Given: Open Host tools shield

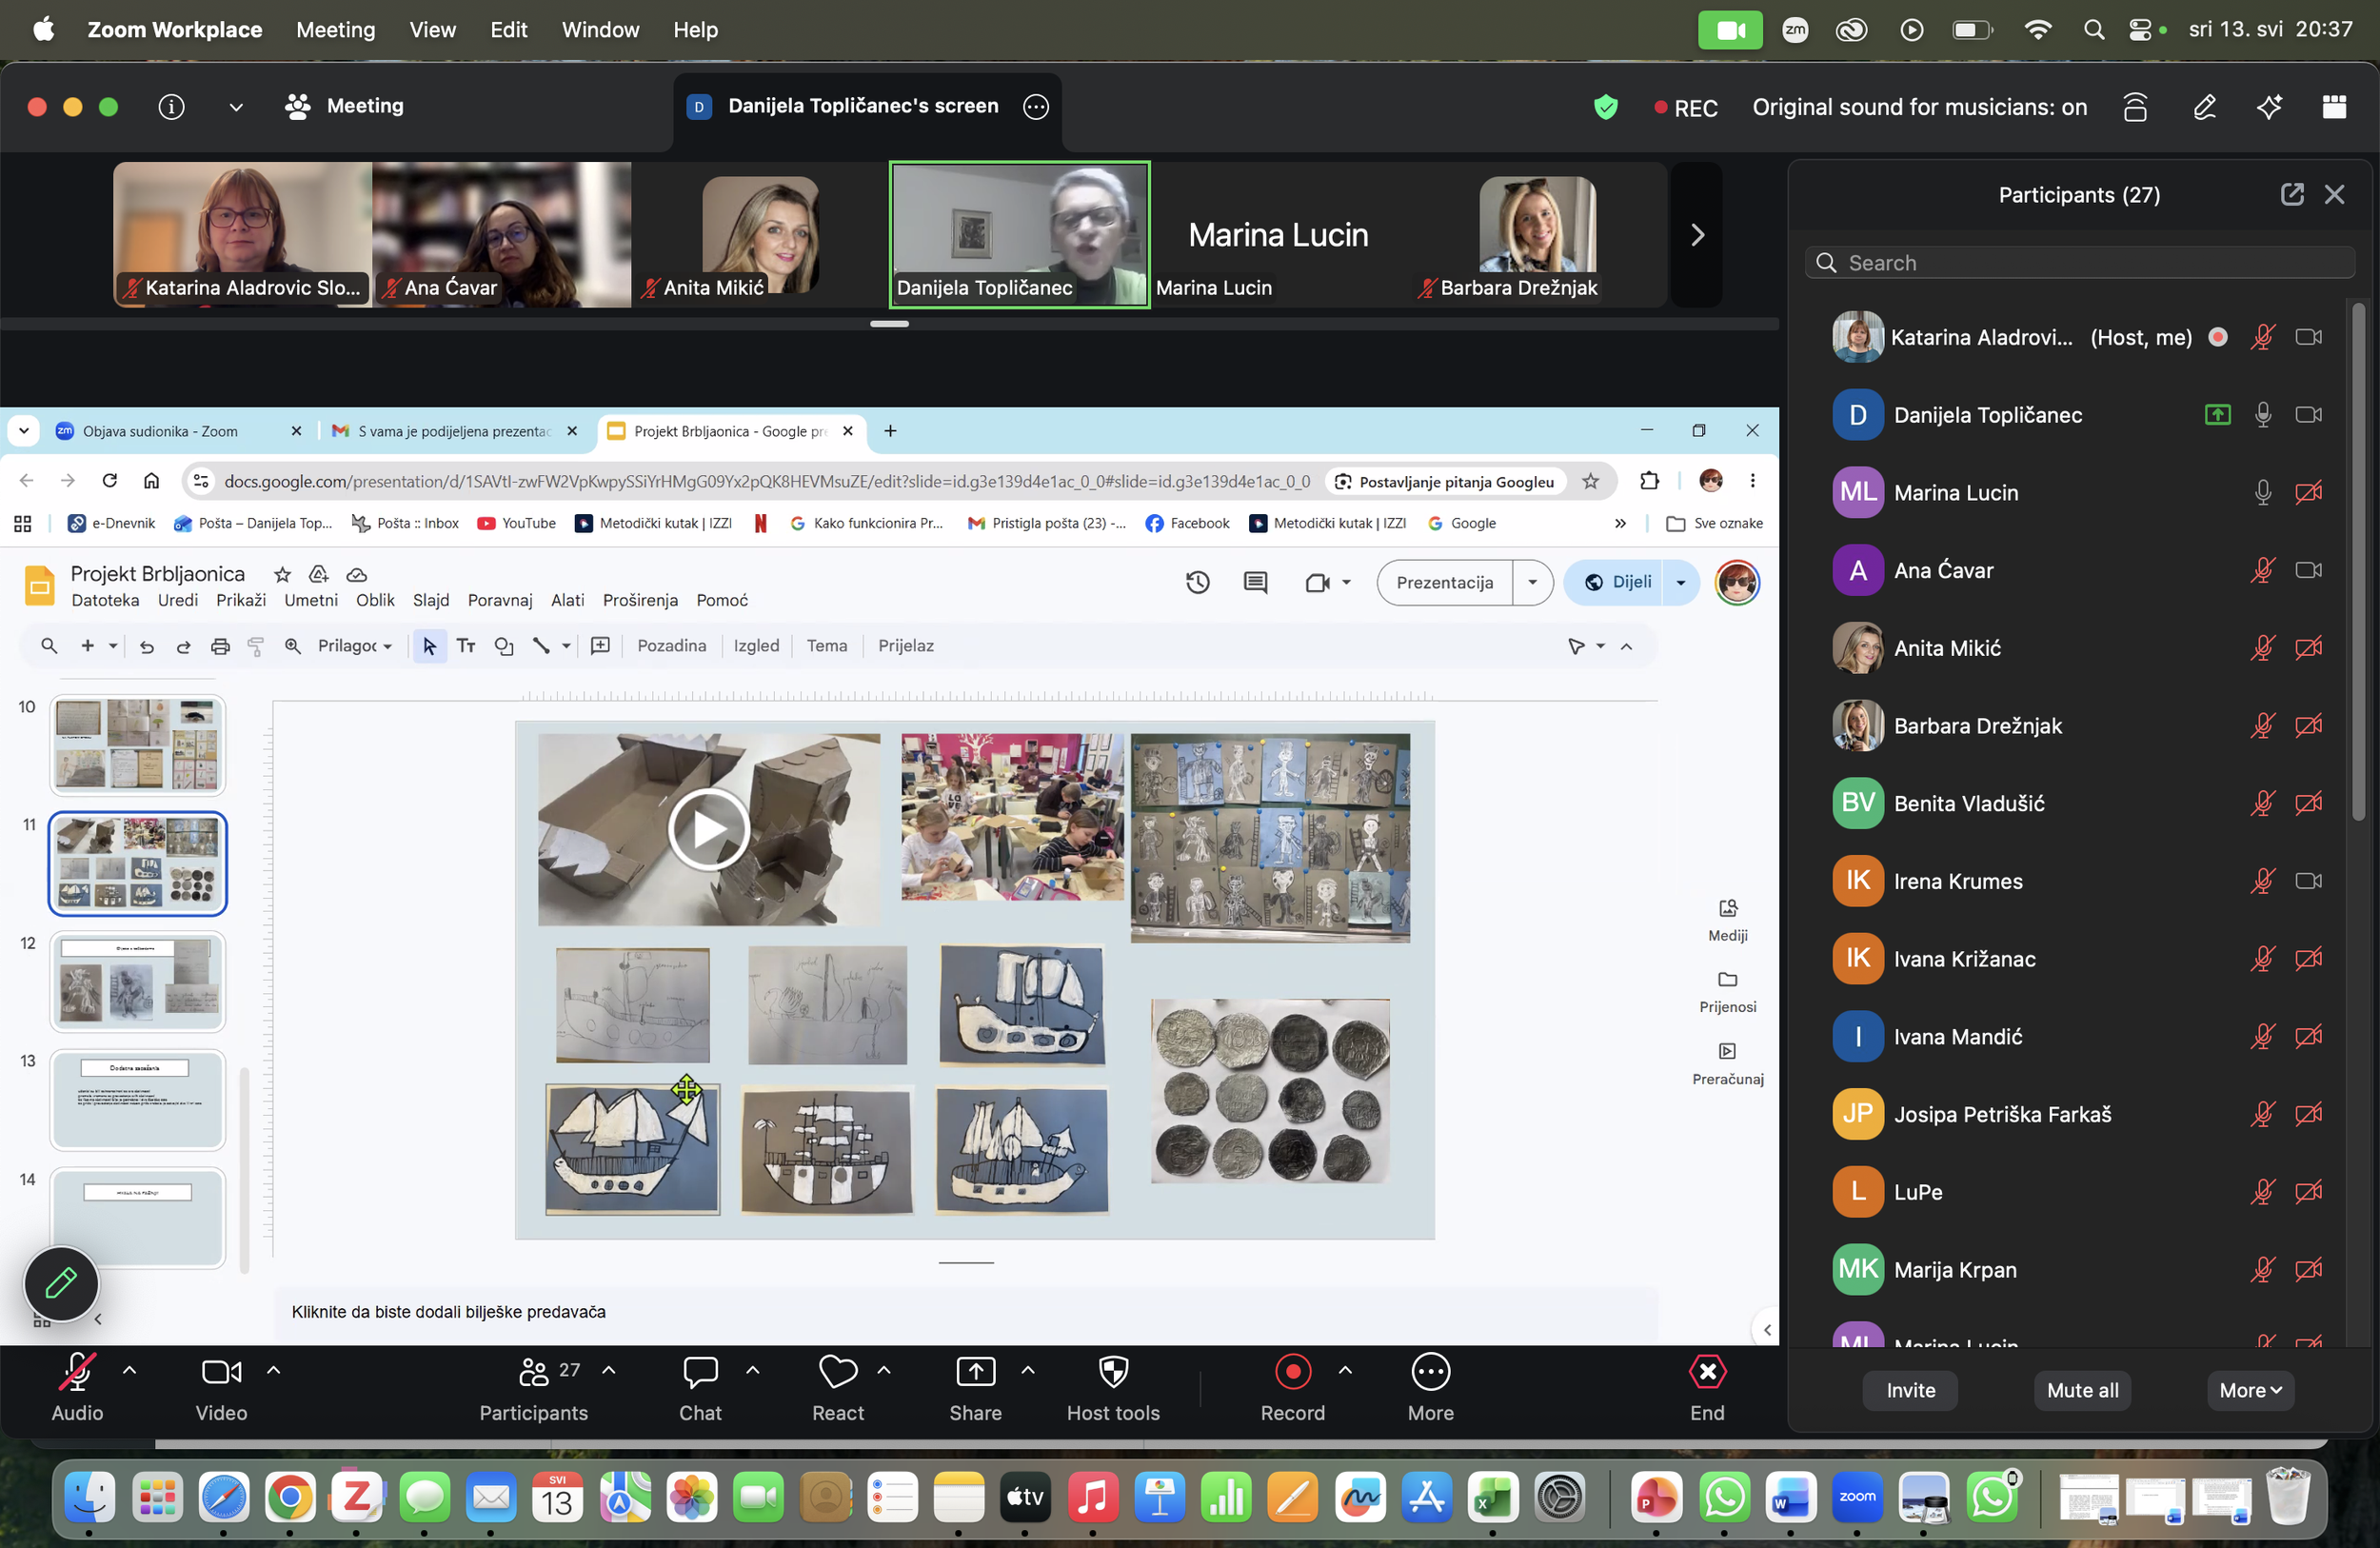Looking at the screenshot, I should pos(1113,1372).
